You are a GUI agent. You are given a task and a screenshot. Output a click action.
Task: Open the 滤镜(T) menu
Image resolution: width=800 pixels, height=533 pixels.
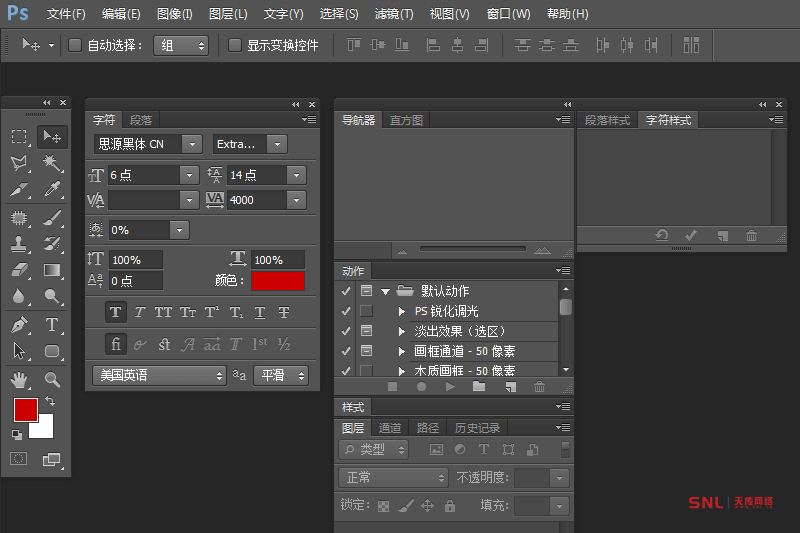393,14
